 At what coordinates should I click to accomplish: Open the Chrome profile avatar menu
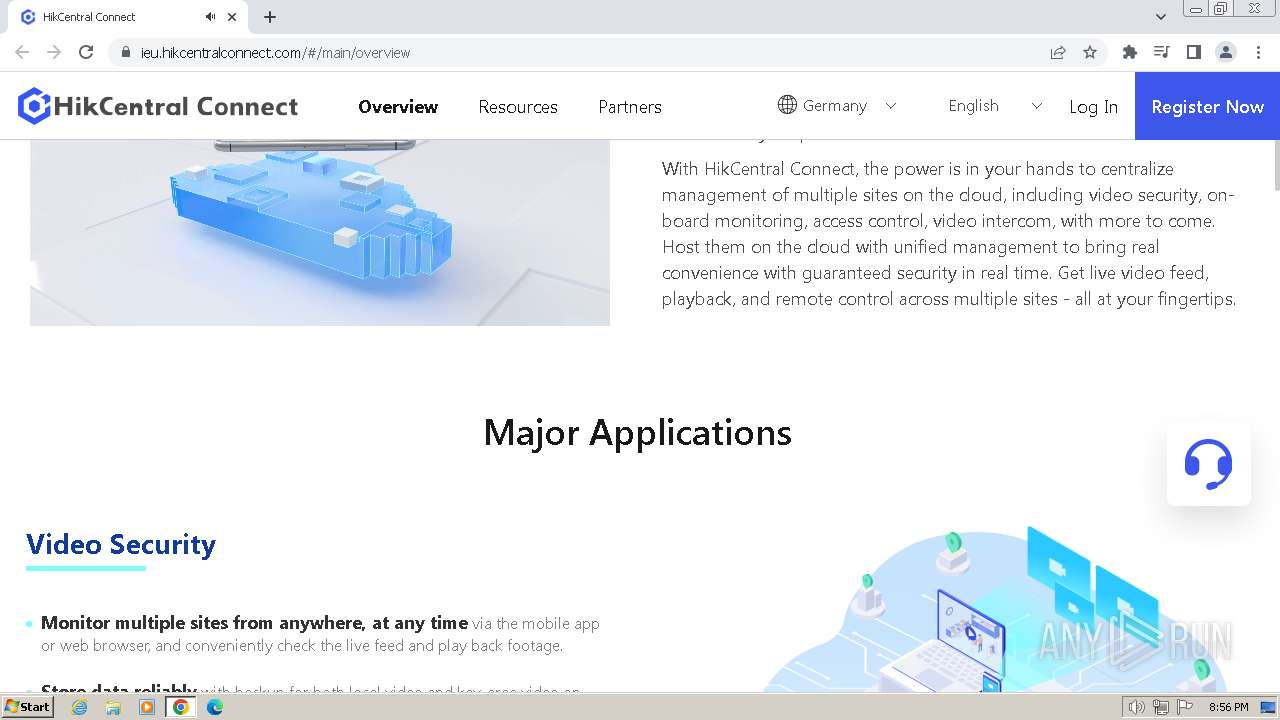pos(1226,52)
